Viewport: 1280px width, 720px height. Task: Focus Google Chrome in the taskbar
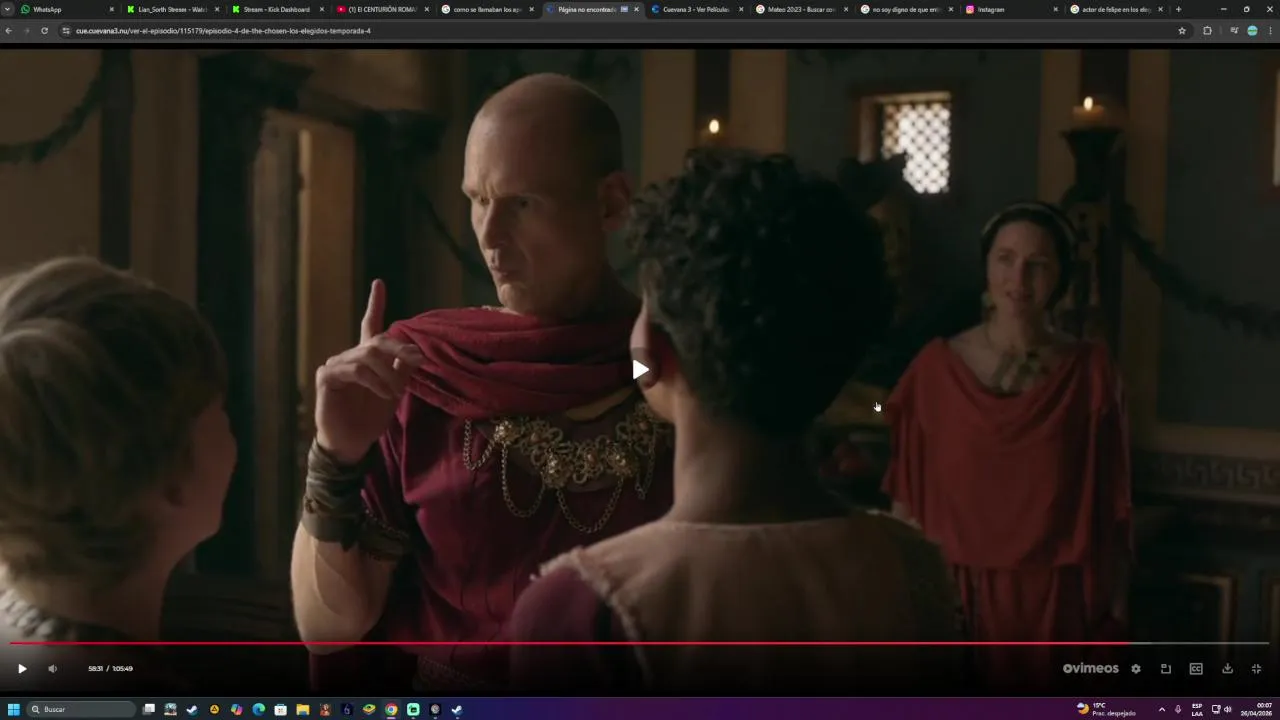coord(391,709)
